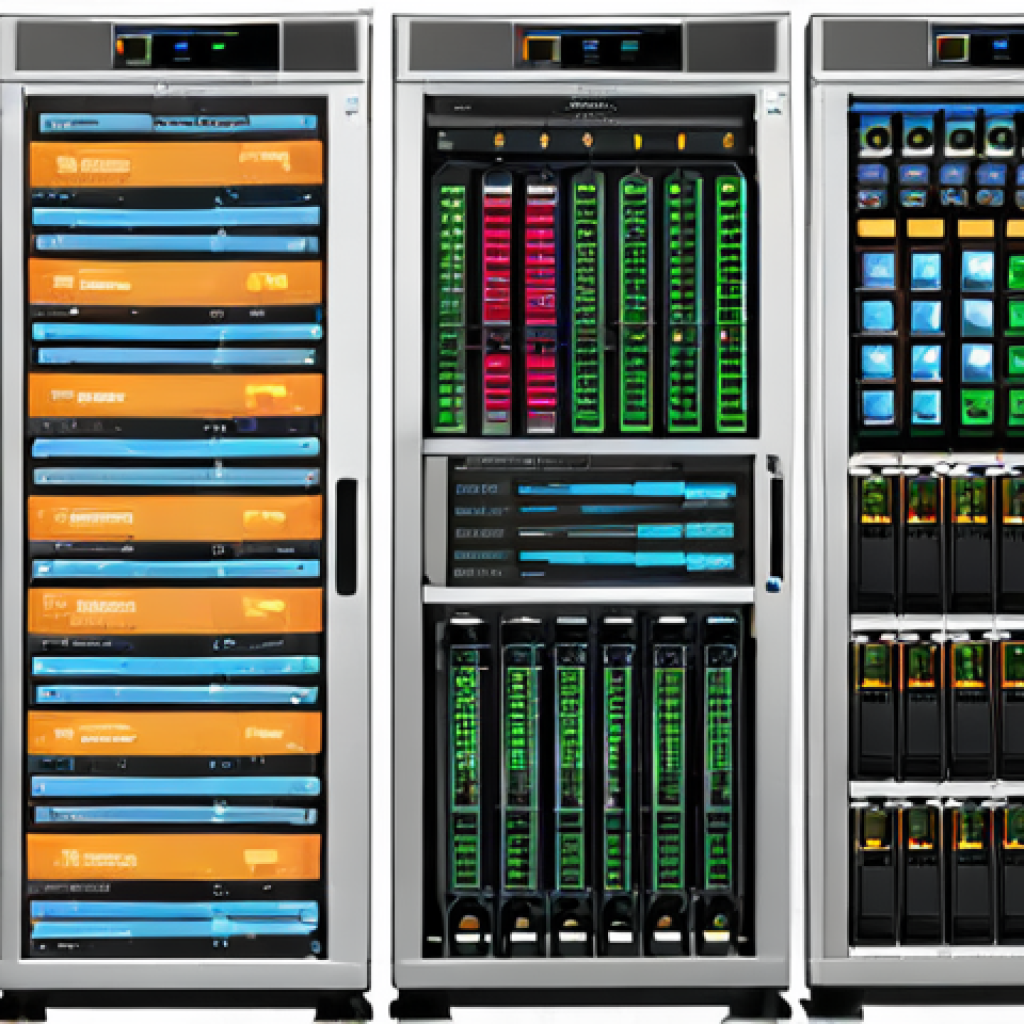Select the top-left blue tile in the right rack's grid
The height and width of the screenshot is (1024, 1024).
878,270
